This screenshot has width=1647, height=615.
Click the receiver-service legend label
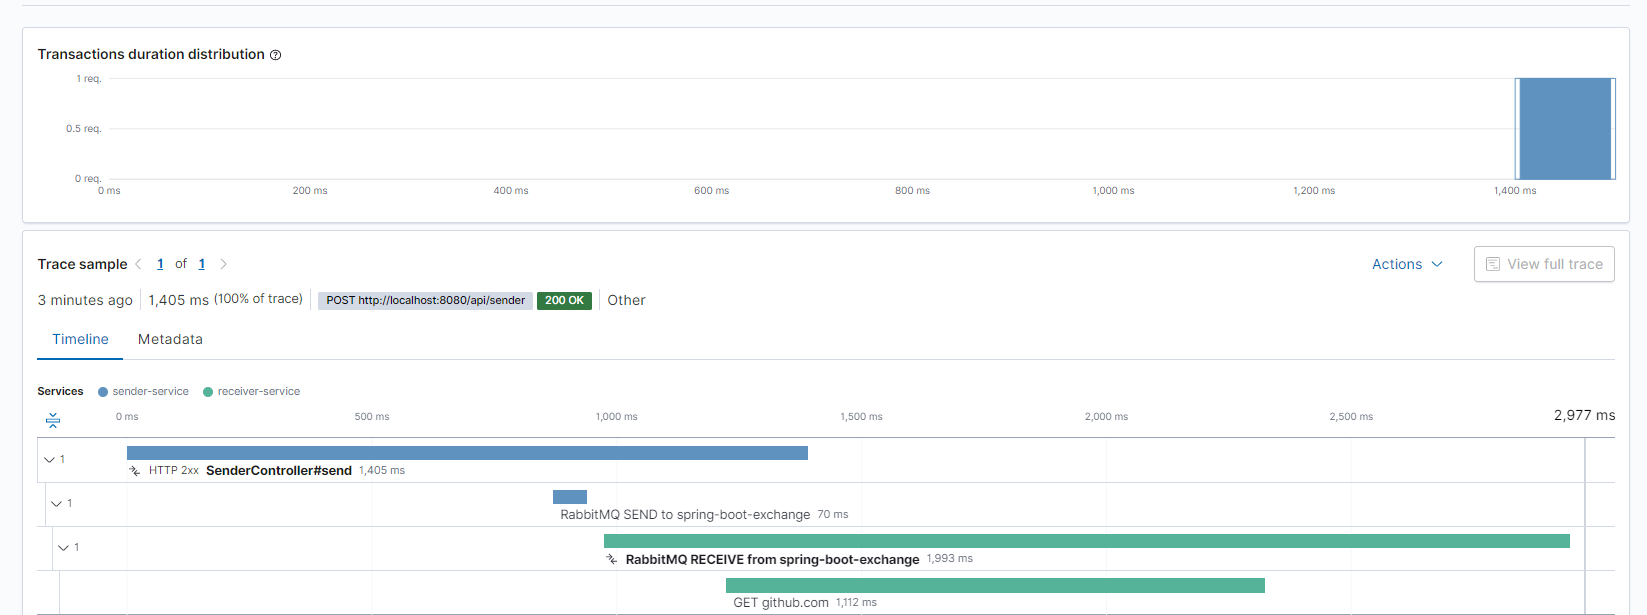[259, 392]
